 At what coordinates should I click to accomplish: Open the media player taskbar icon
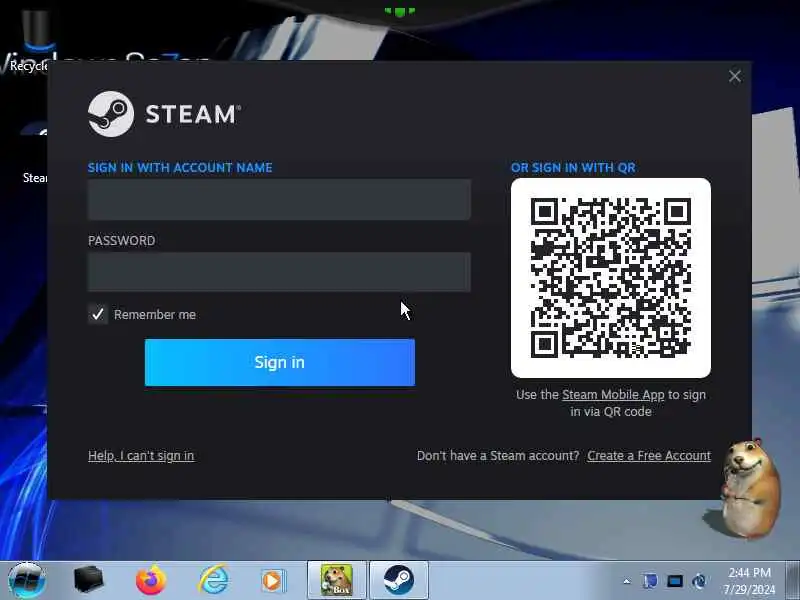click(274, 581)
